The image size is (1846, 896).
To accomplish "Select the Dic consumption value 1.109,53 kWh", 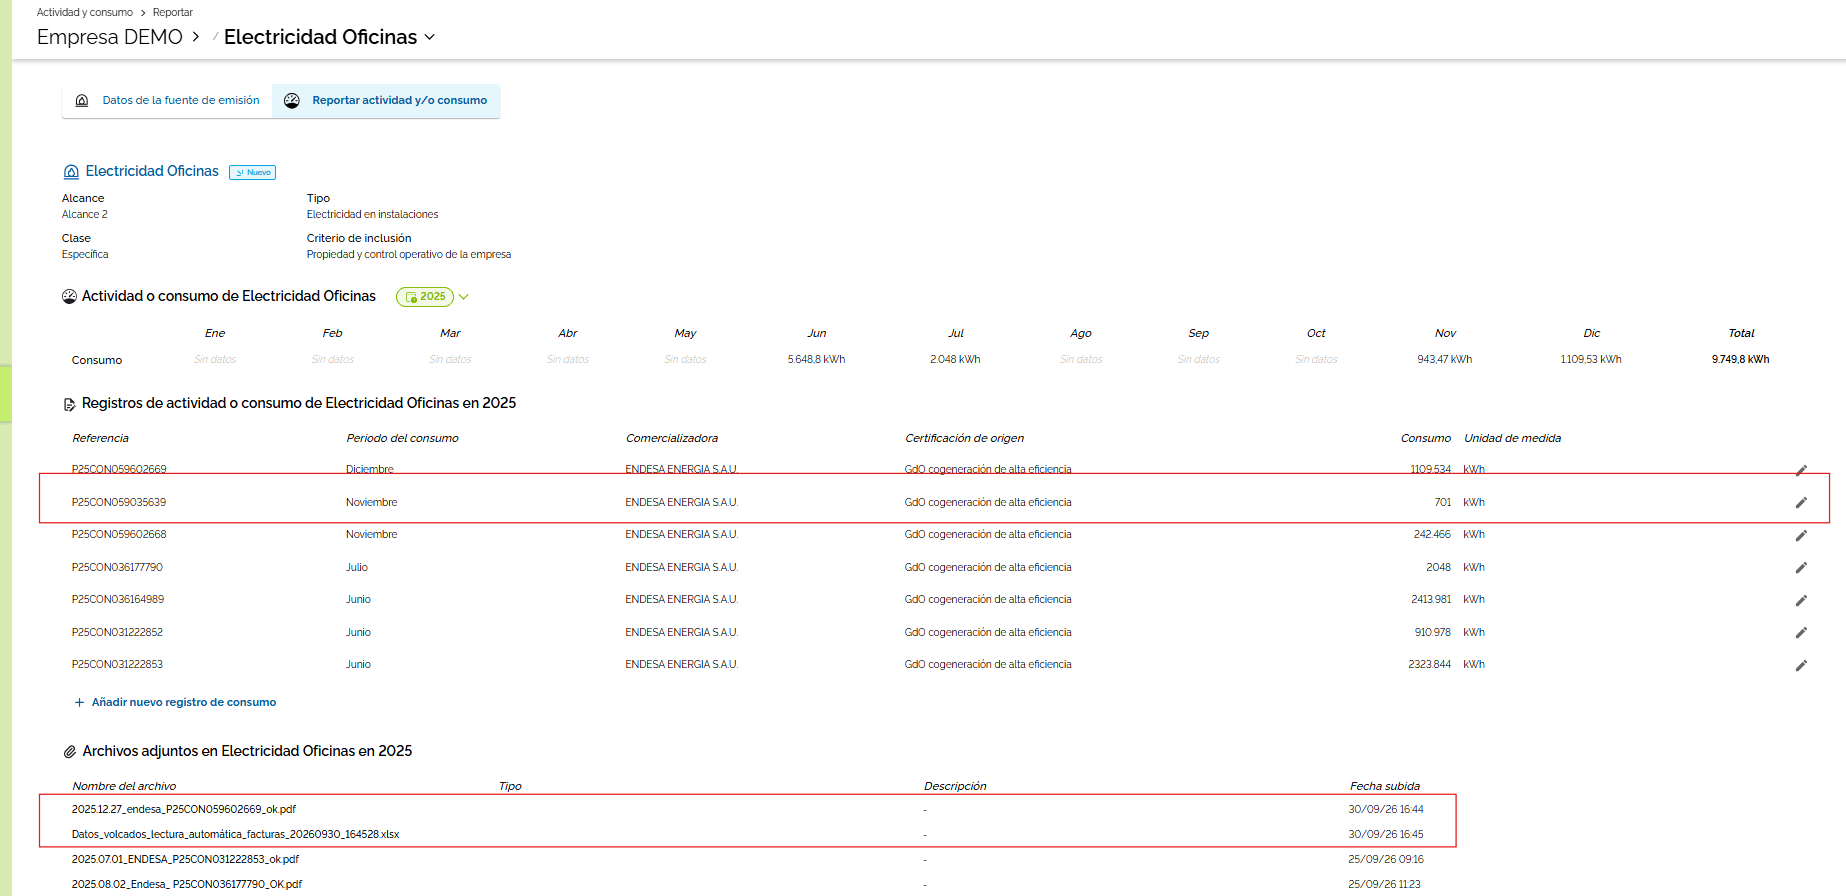I will tap(1591, 360).
